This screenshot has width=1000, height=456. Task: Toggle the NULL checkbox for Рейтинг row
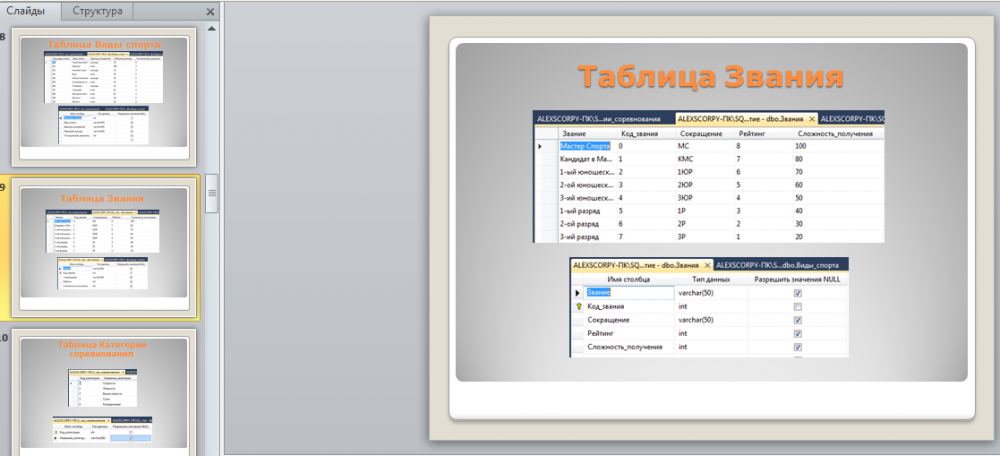pos(798,334)
